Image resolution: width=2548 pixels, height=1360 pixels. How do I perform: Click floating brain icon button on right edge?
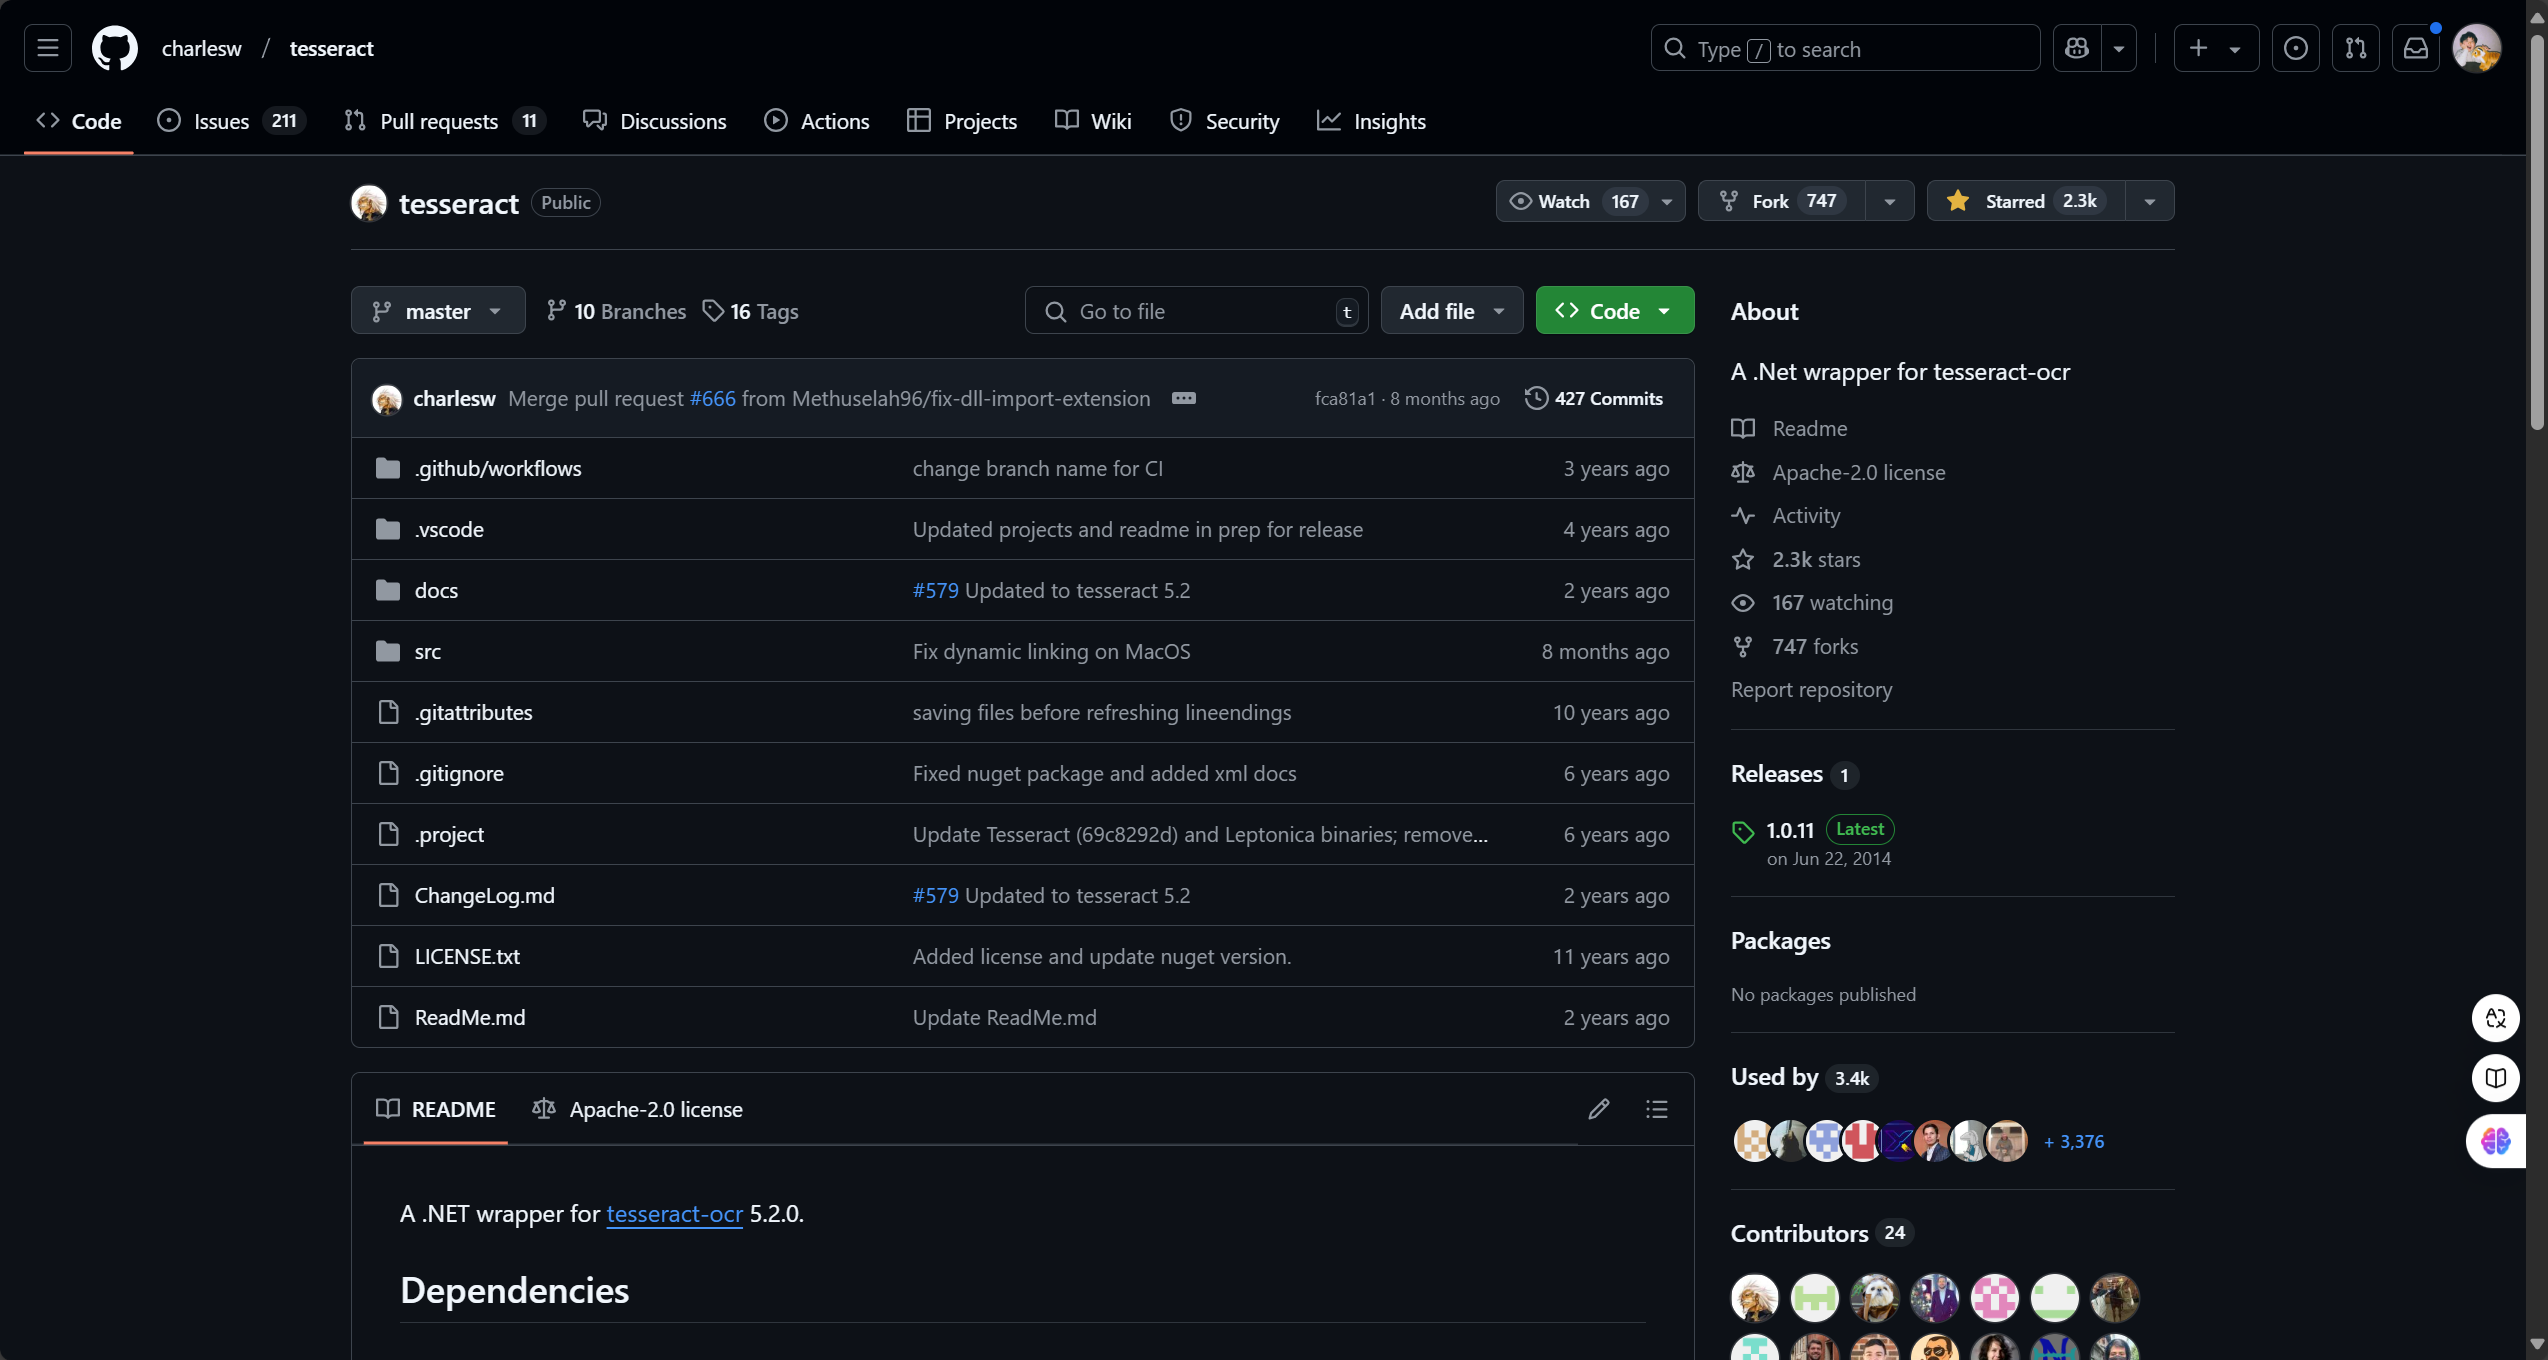point(2496,1141)
